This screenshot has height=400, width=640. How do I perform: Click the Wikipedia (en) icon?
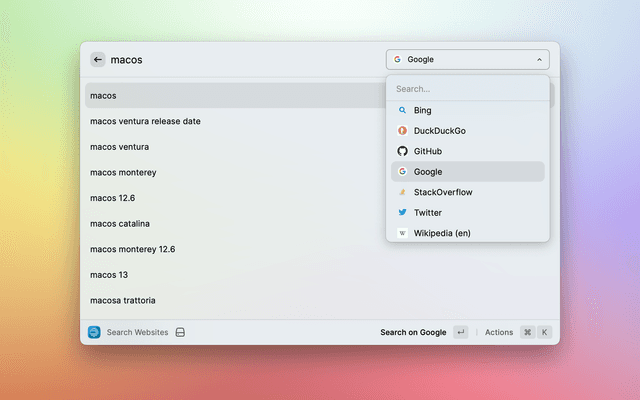click(402, 233)
